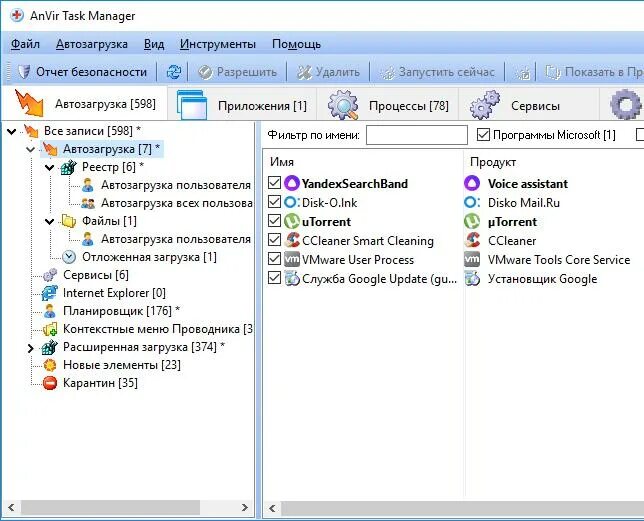Open the Security report shield icon
This screenshot has height=521, width=644.
click(24, 72)
